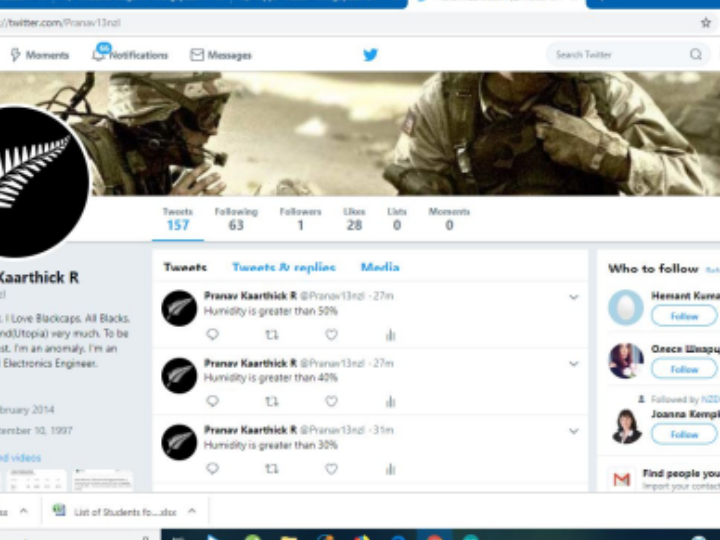720x540 pixels.
Task: Follow Hemant Kumar
Action: coord(684,316)
